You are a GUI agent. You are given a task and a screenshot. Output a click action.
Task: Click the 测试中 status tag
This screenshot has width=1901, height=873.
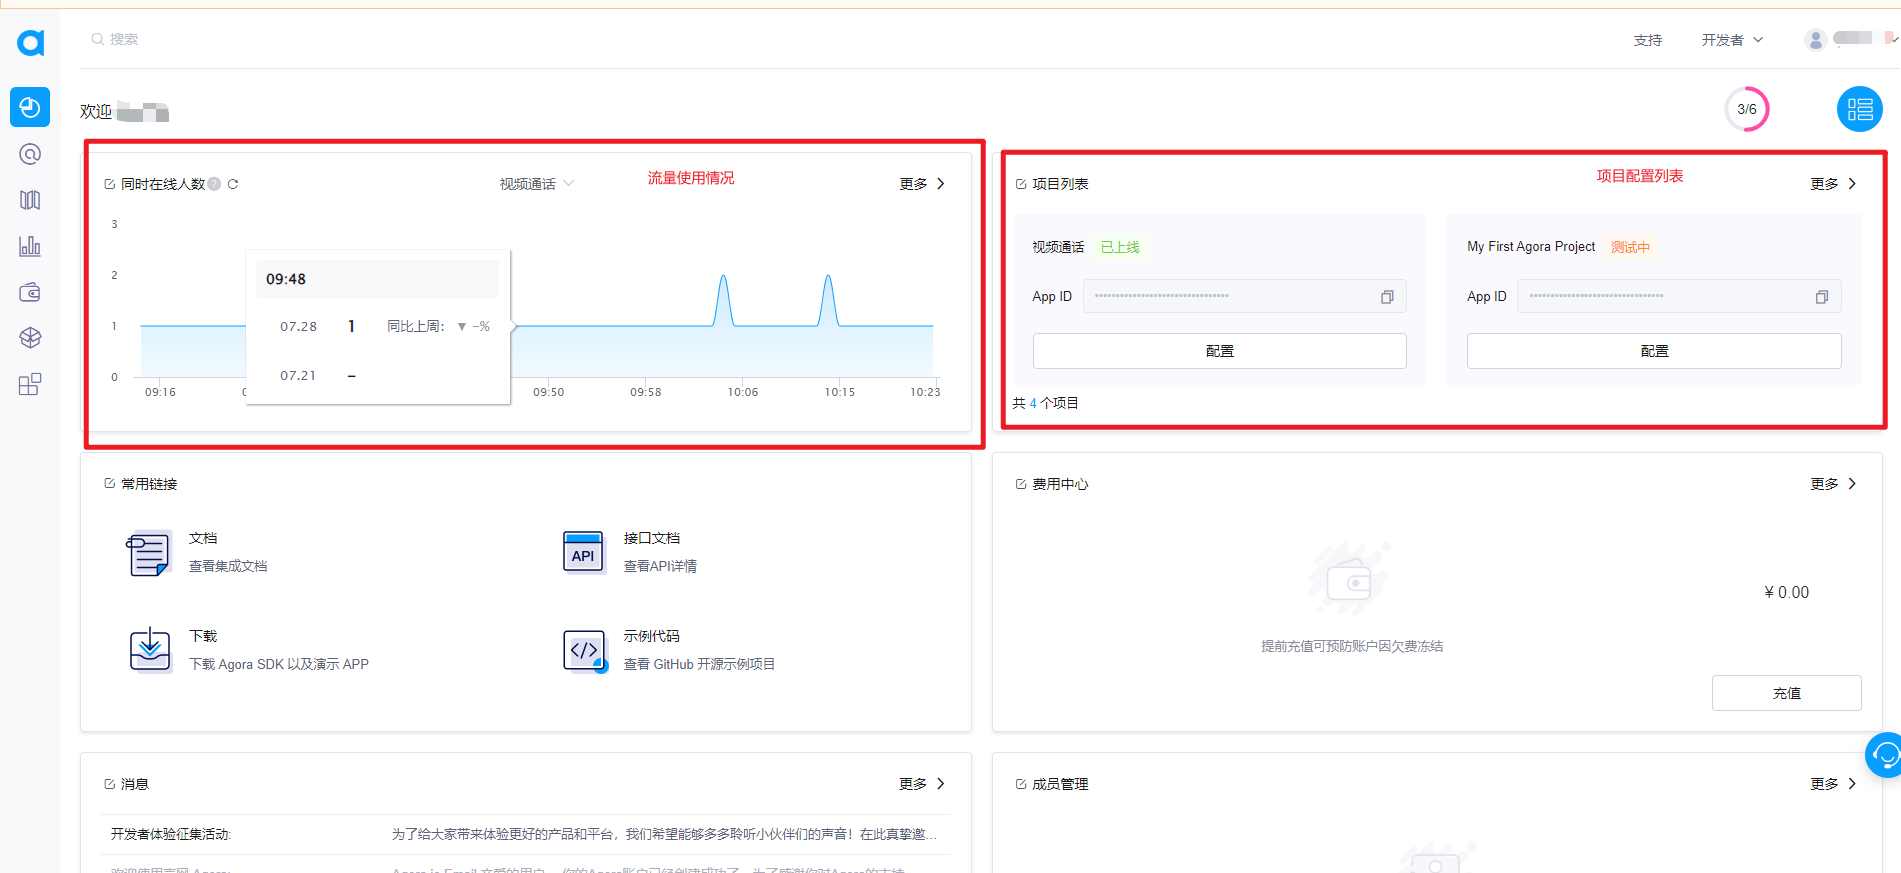1630,247
